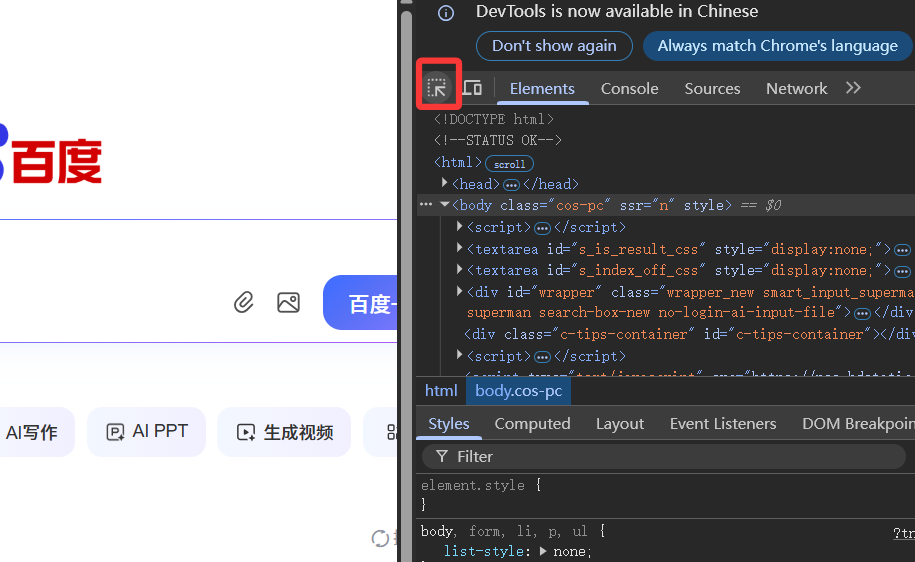
Task: Click ellipsis badge of s_index_off_css textarea
Action: pos(902,271)
